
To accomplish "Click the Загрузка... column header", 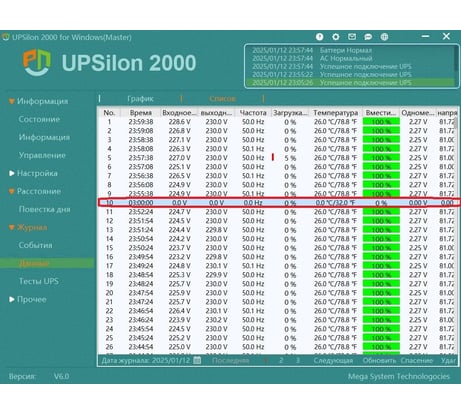I will click(x=290, y=113).
